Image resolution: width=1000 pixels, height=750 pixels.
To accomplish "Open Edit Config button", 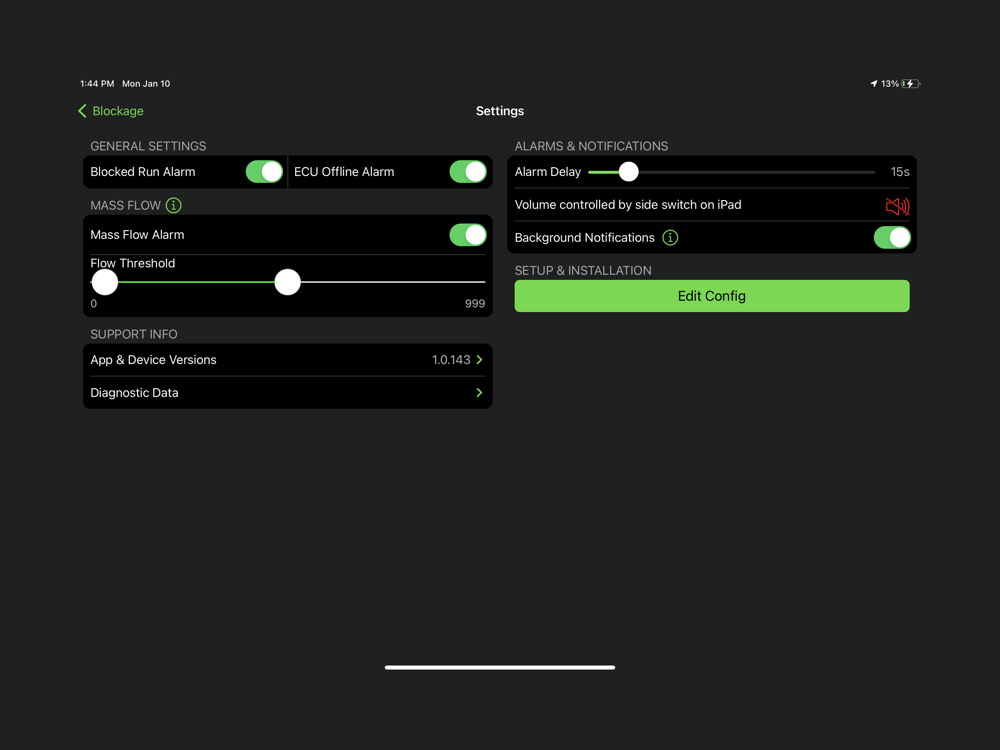I will [x=712, y=296].
